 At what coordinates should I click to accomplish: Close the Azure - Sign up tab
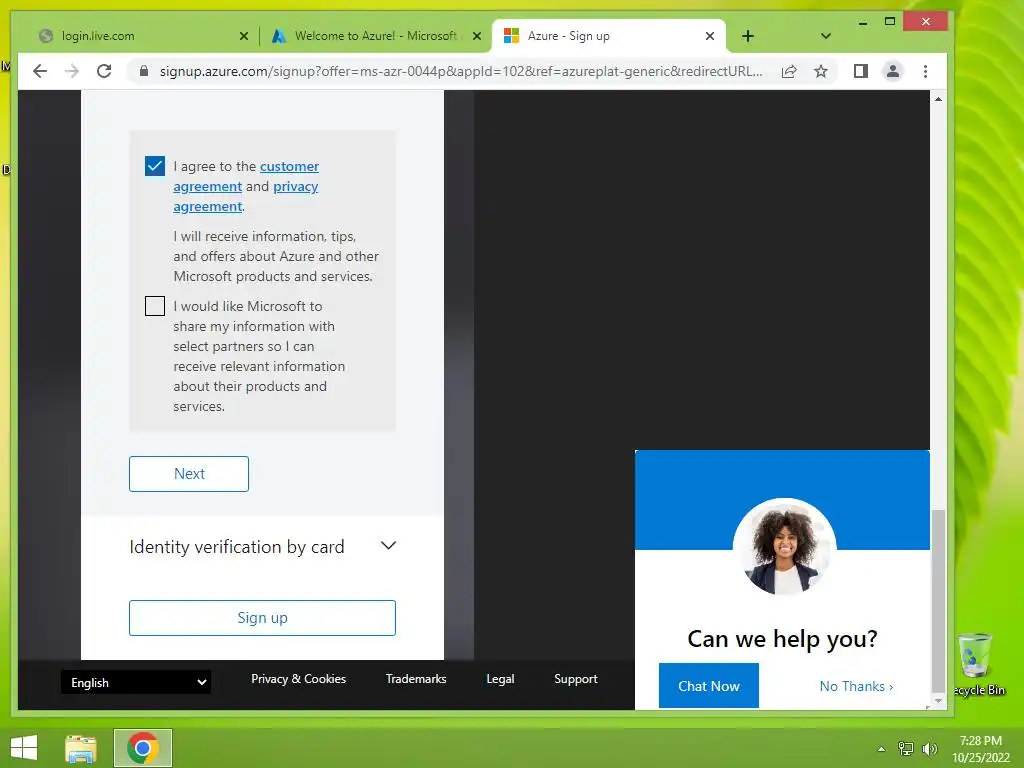point(710,36)
